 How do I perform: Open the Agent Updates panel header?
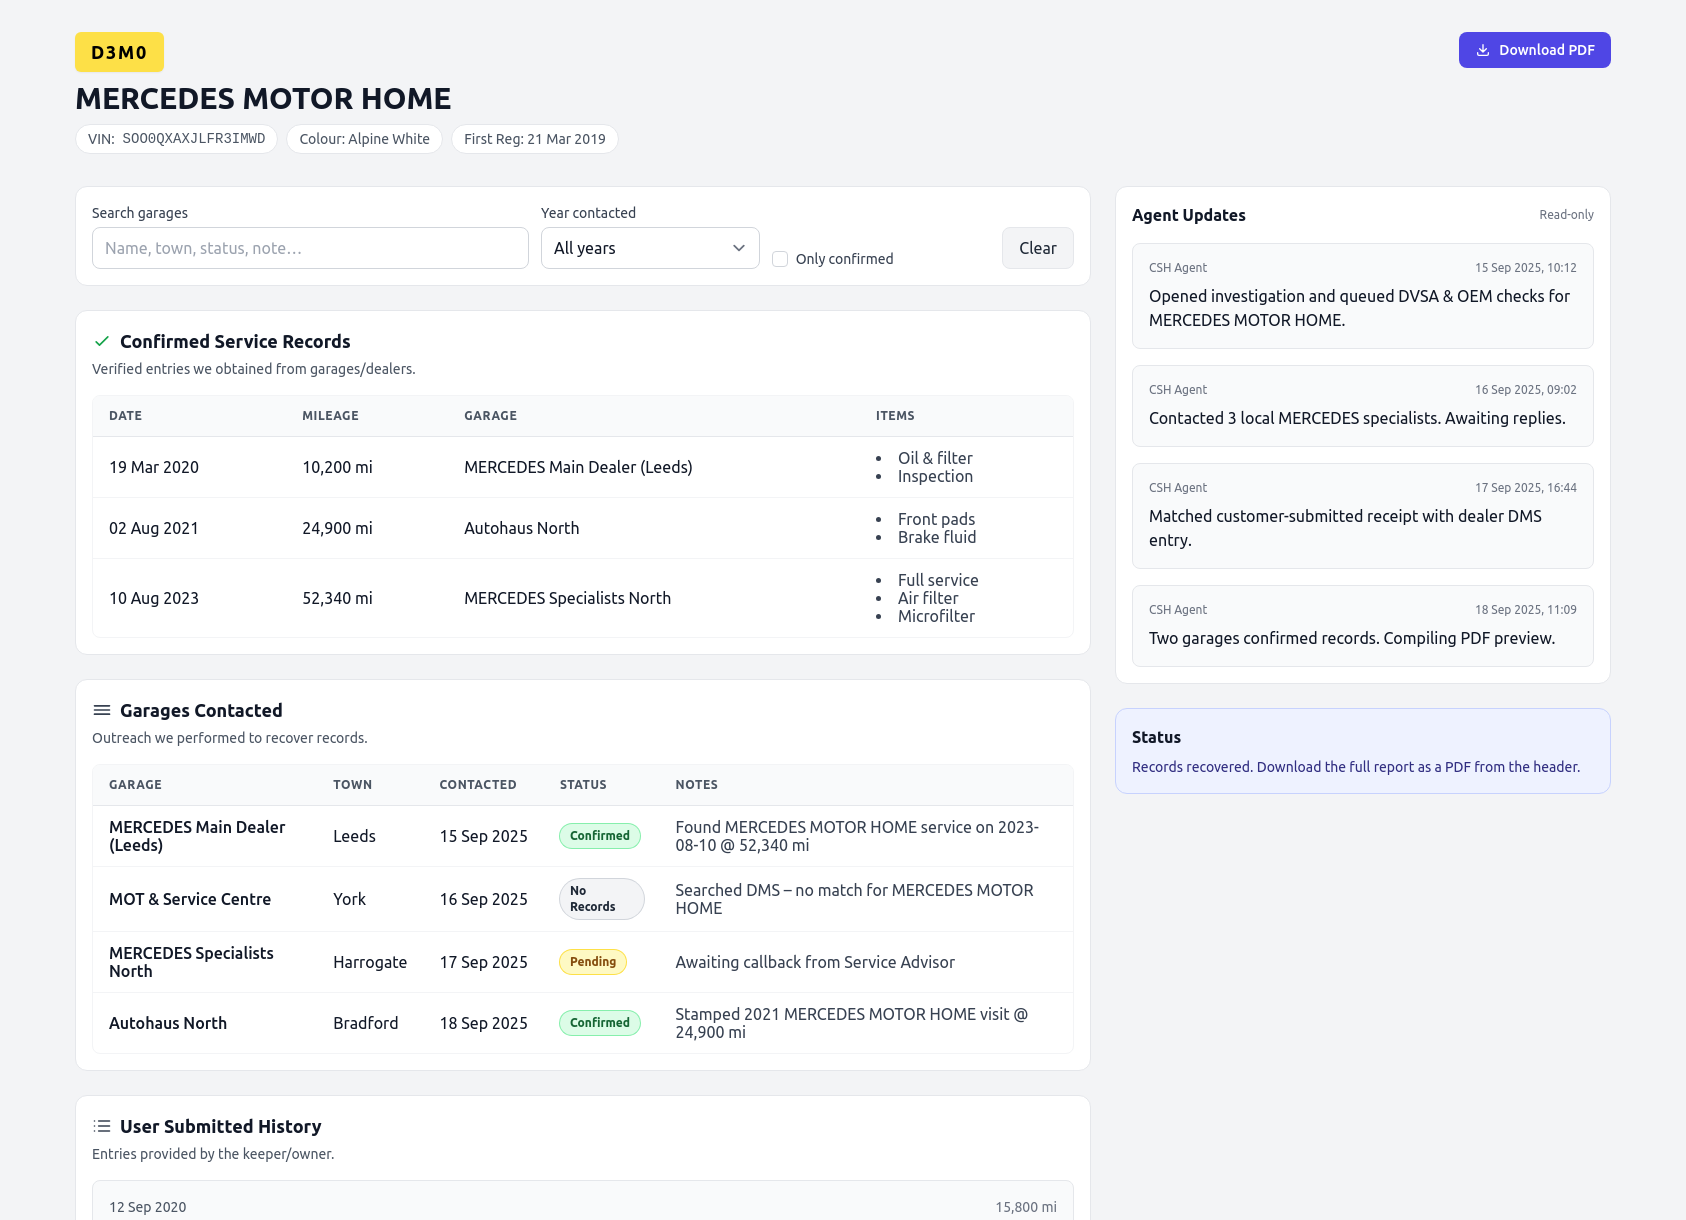coord(1188,215)
